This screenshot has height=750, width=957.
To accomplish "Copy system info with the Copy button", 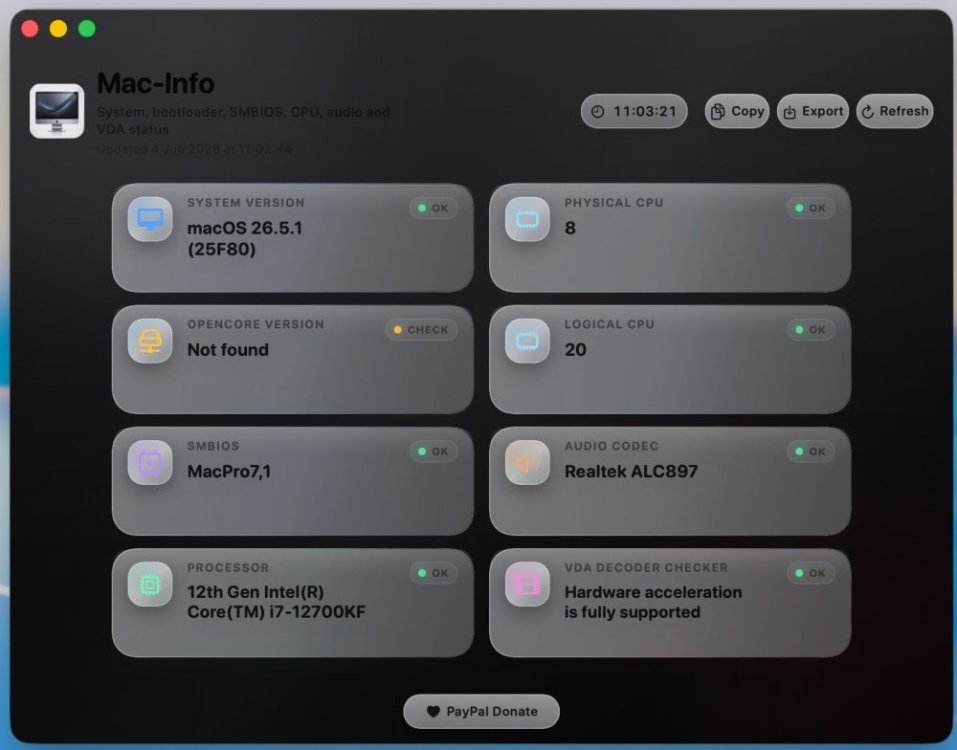I will (737, 111).
